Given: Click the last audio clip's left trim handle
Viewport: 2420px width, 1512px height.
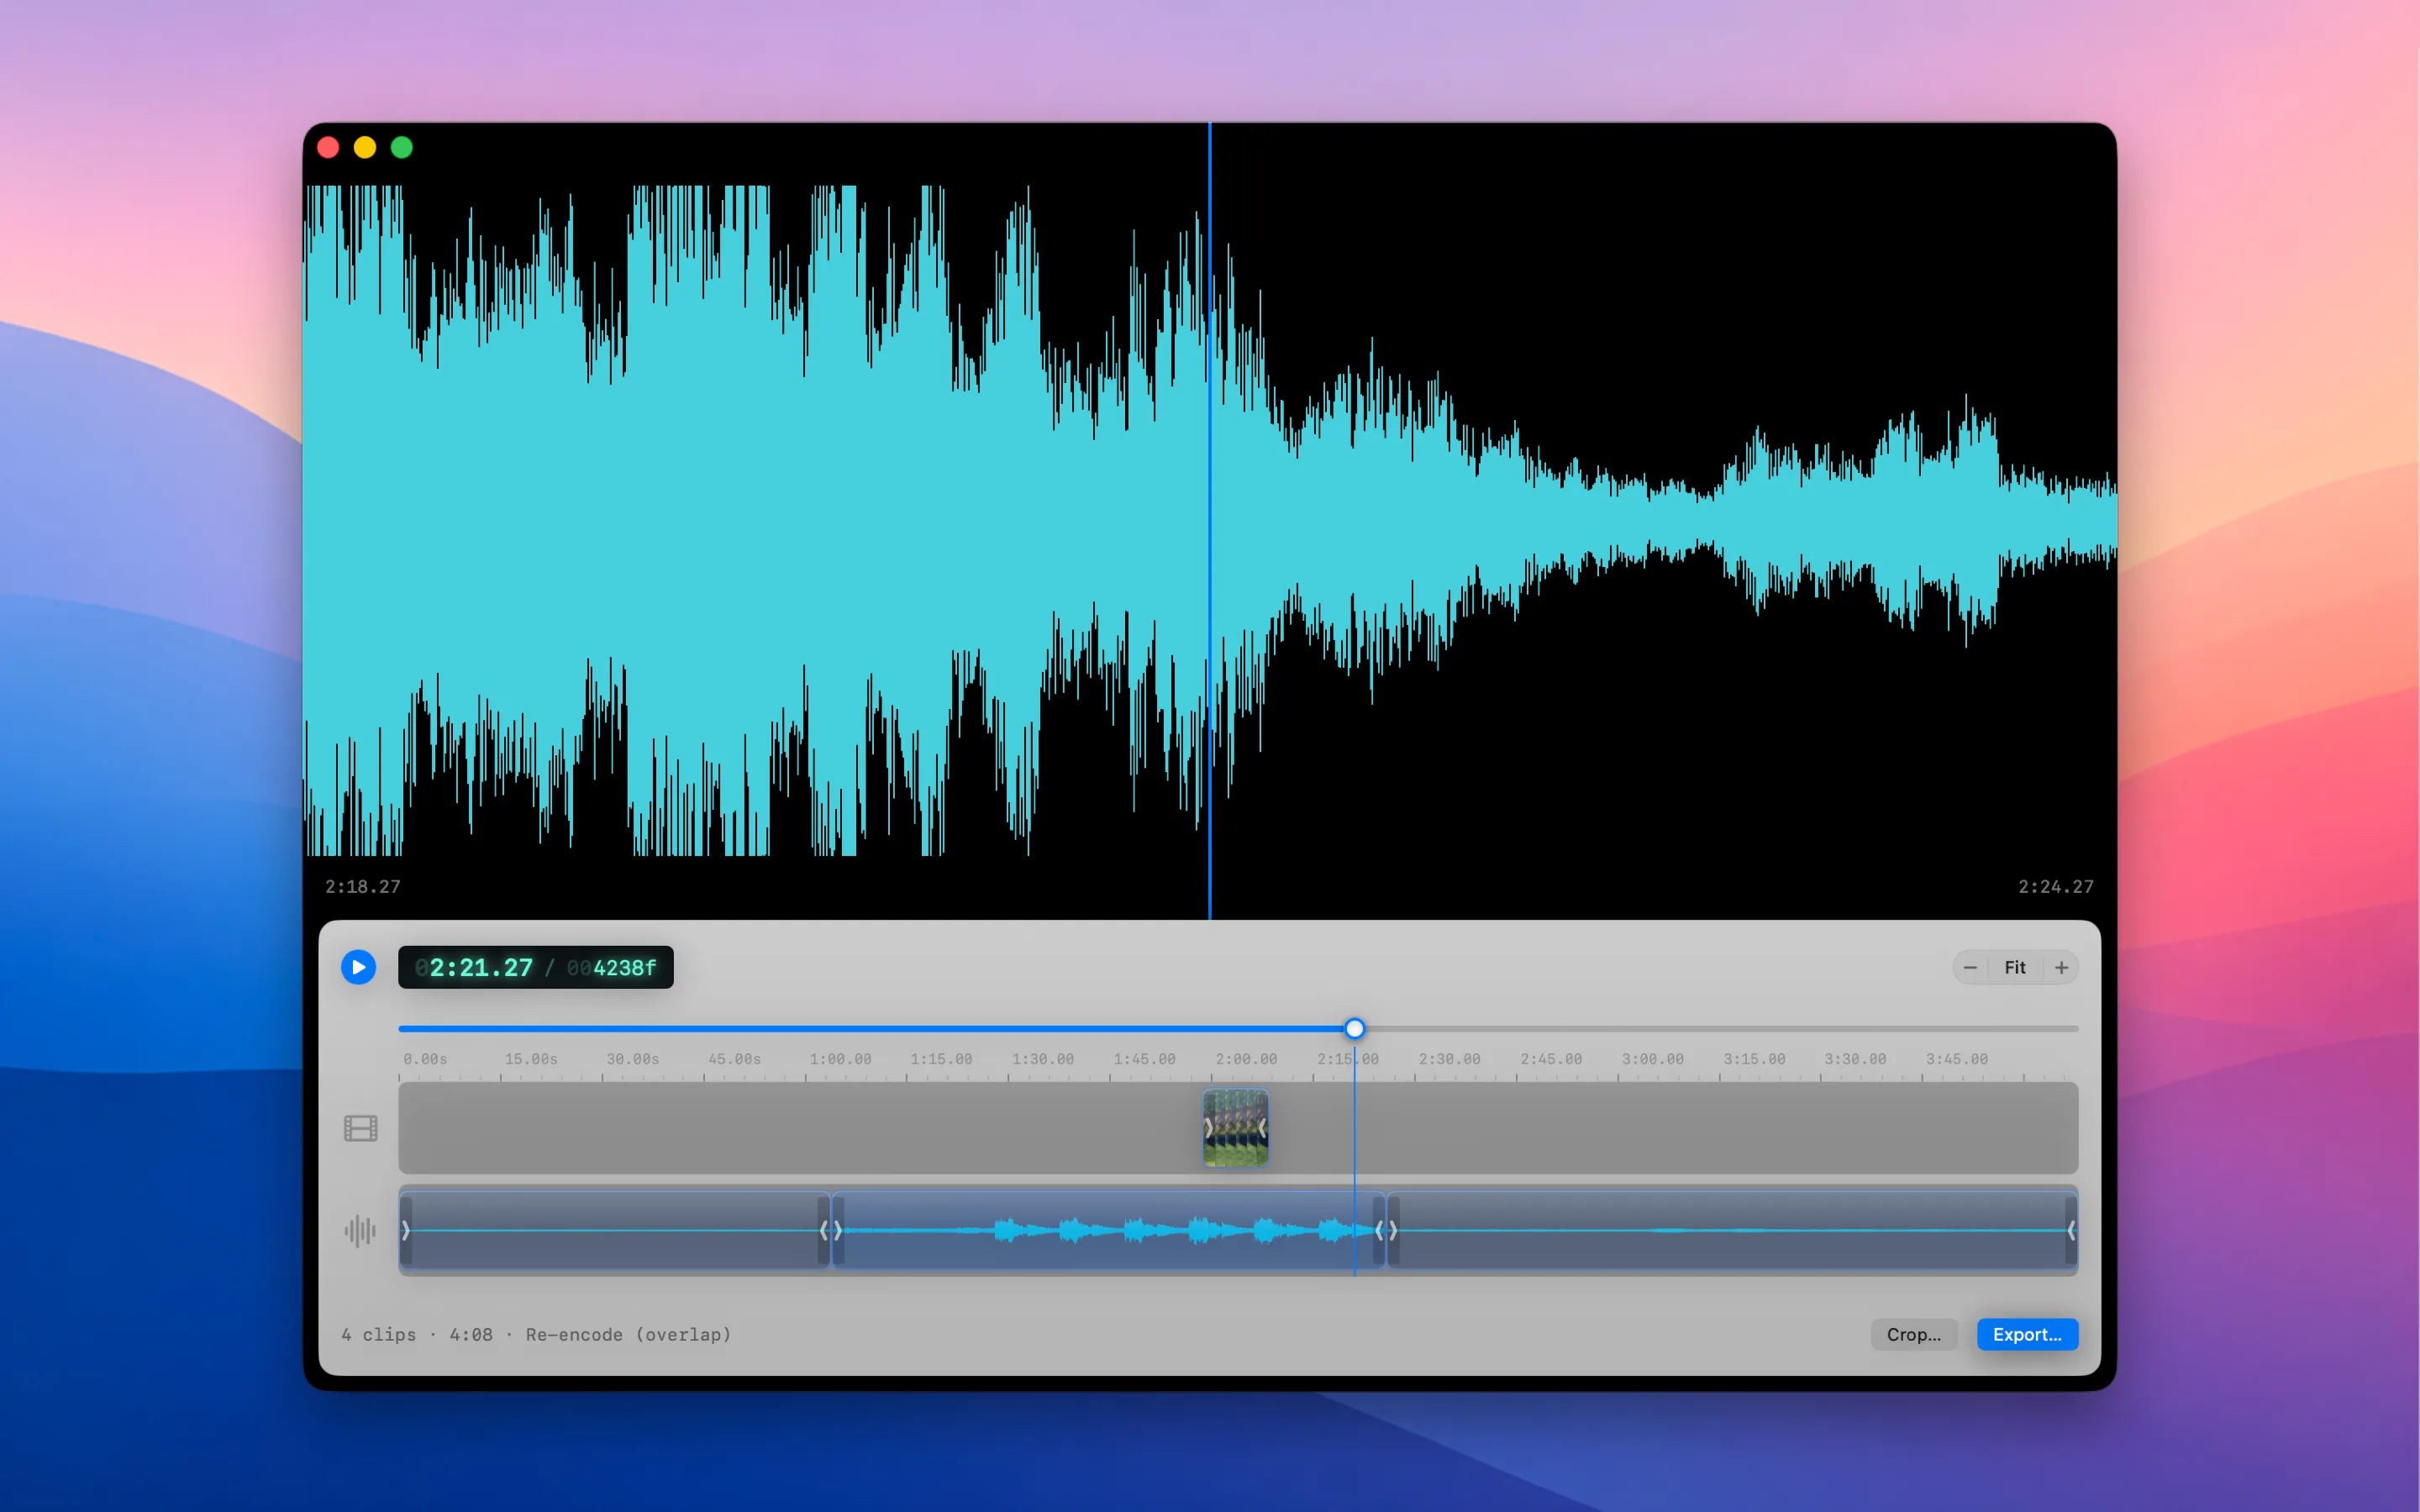Looking at the screenshot, I should coord(1393,1230).
